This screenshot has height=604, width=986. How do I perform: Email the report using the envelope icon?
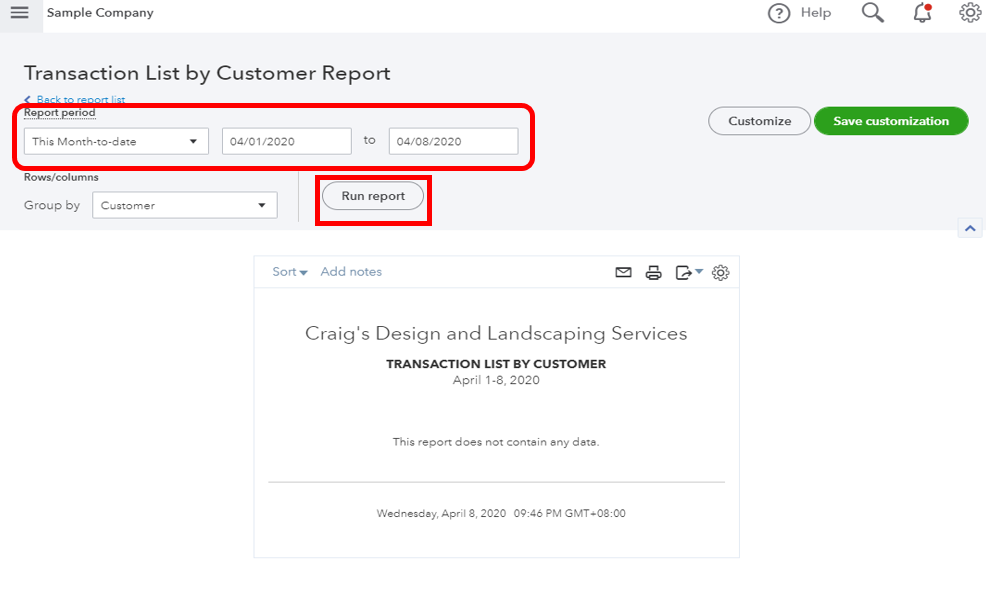click(x=623, y=272)
